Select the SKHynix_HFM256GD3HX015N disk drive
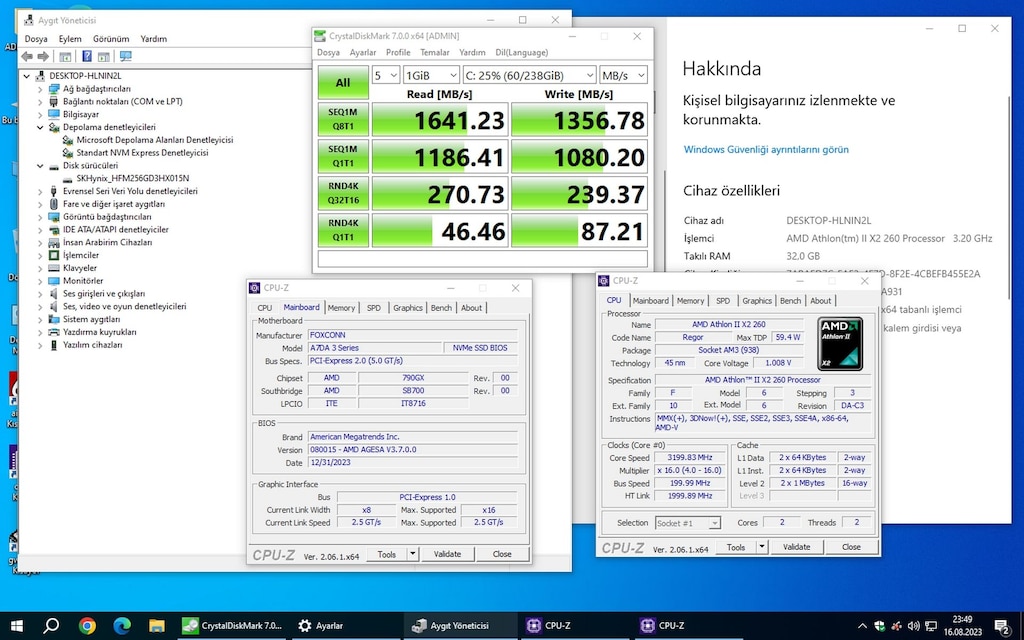The width and height of the screenshot is (1024, 640). coord(133,178)
